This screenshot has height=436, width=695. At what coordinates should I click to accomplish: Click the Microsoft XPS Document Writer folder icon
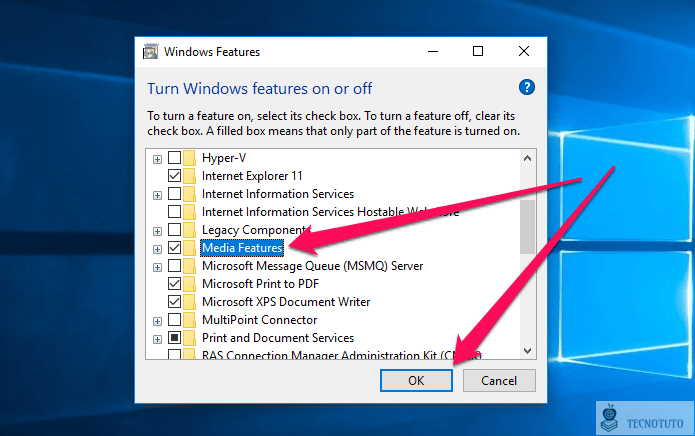[x=189, y=302]
